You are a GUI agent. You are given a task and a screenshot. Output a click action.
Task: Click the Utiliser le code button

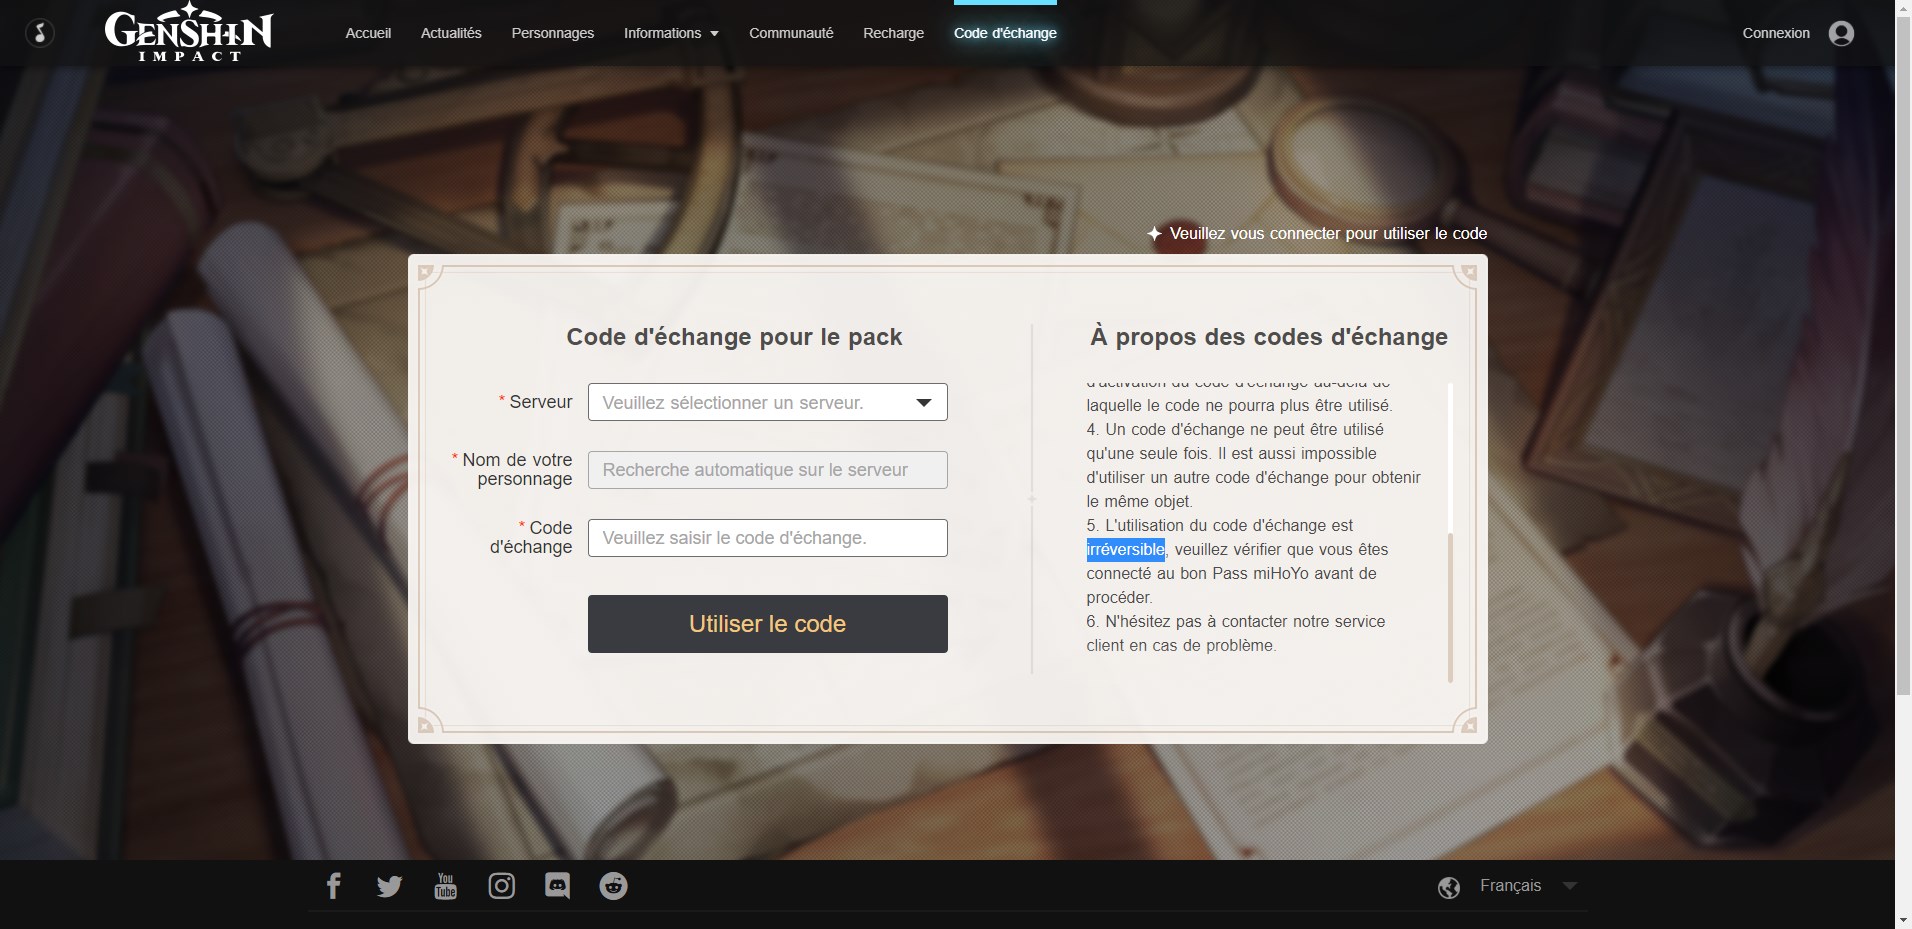click(767, 623)
